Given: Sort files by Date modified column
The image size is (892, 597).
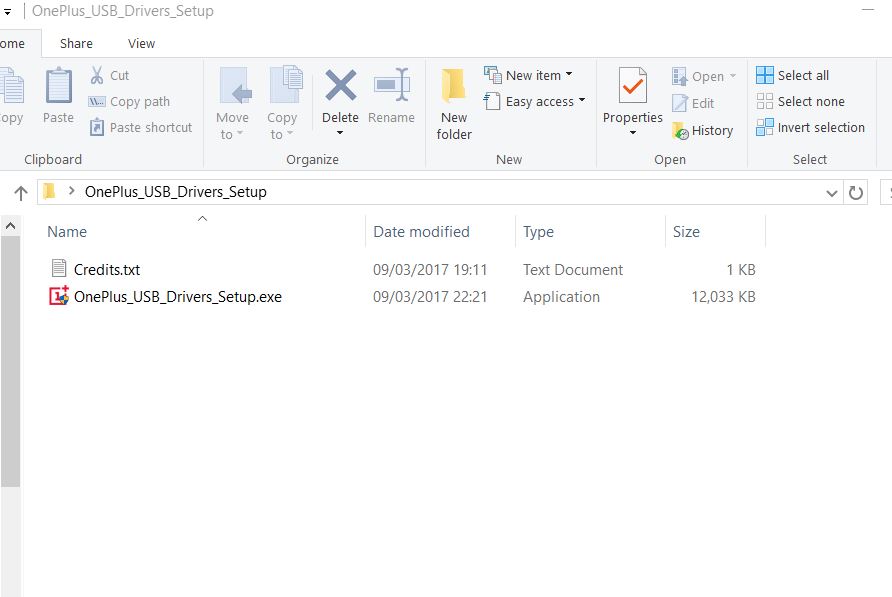Looking at the screenshot, I should (440, 232).
